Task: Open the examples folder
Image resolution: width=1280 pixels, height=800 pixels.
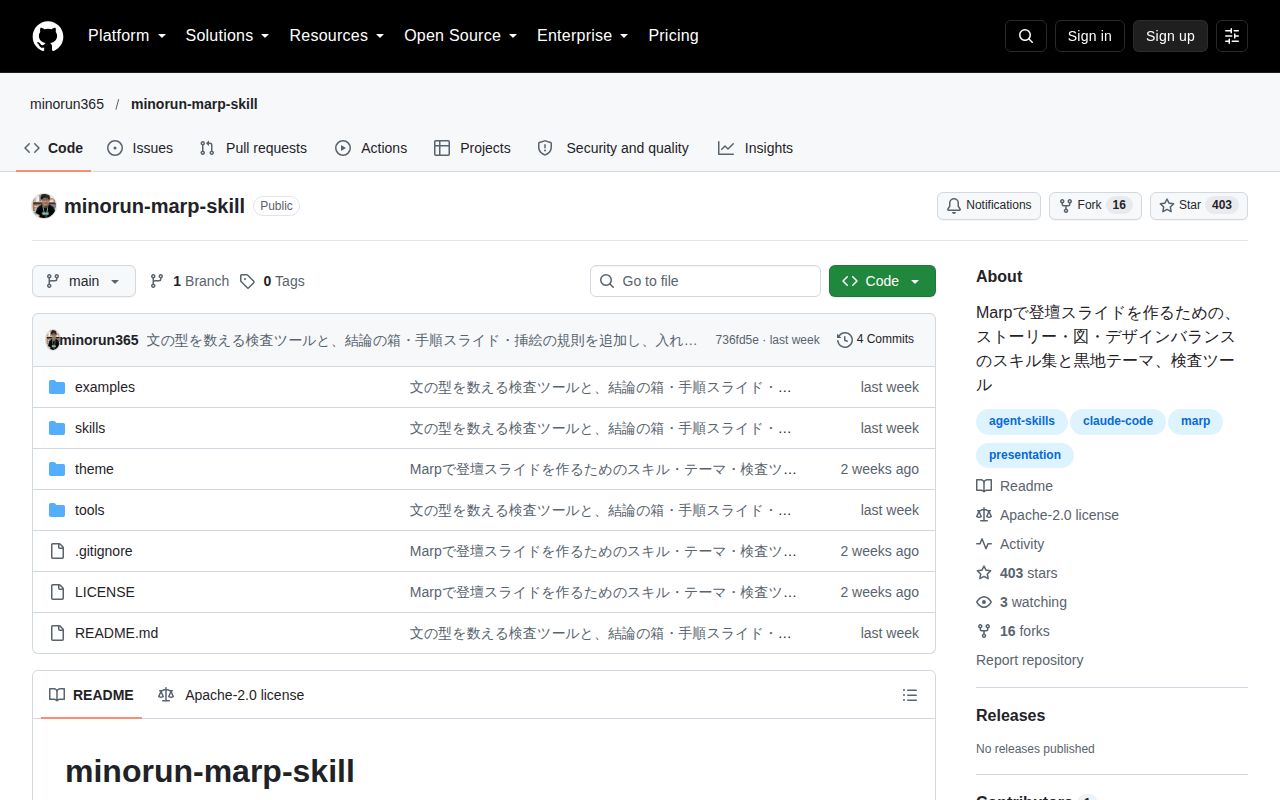Action: tap(105, 387)
